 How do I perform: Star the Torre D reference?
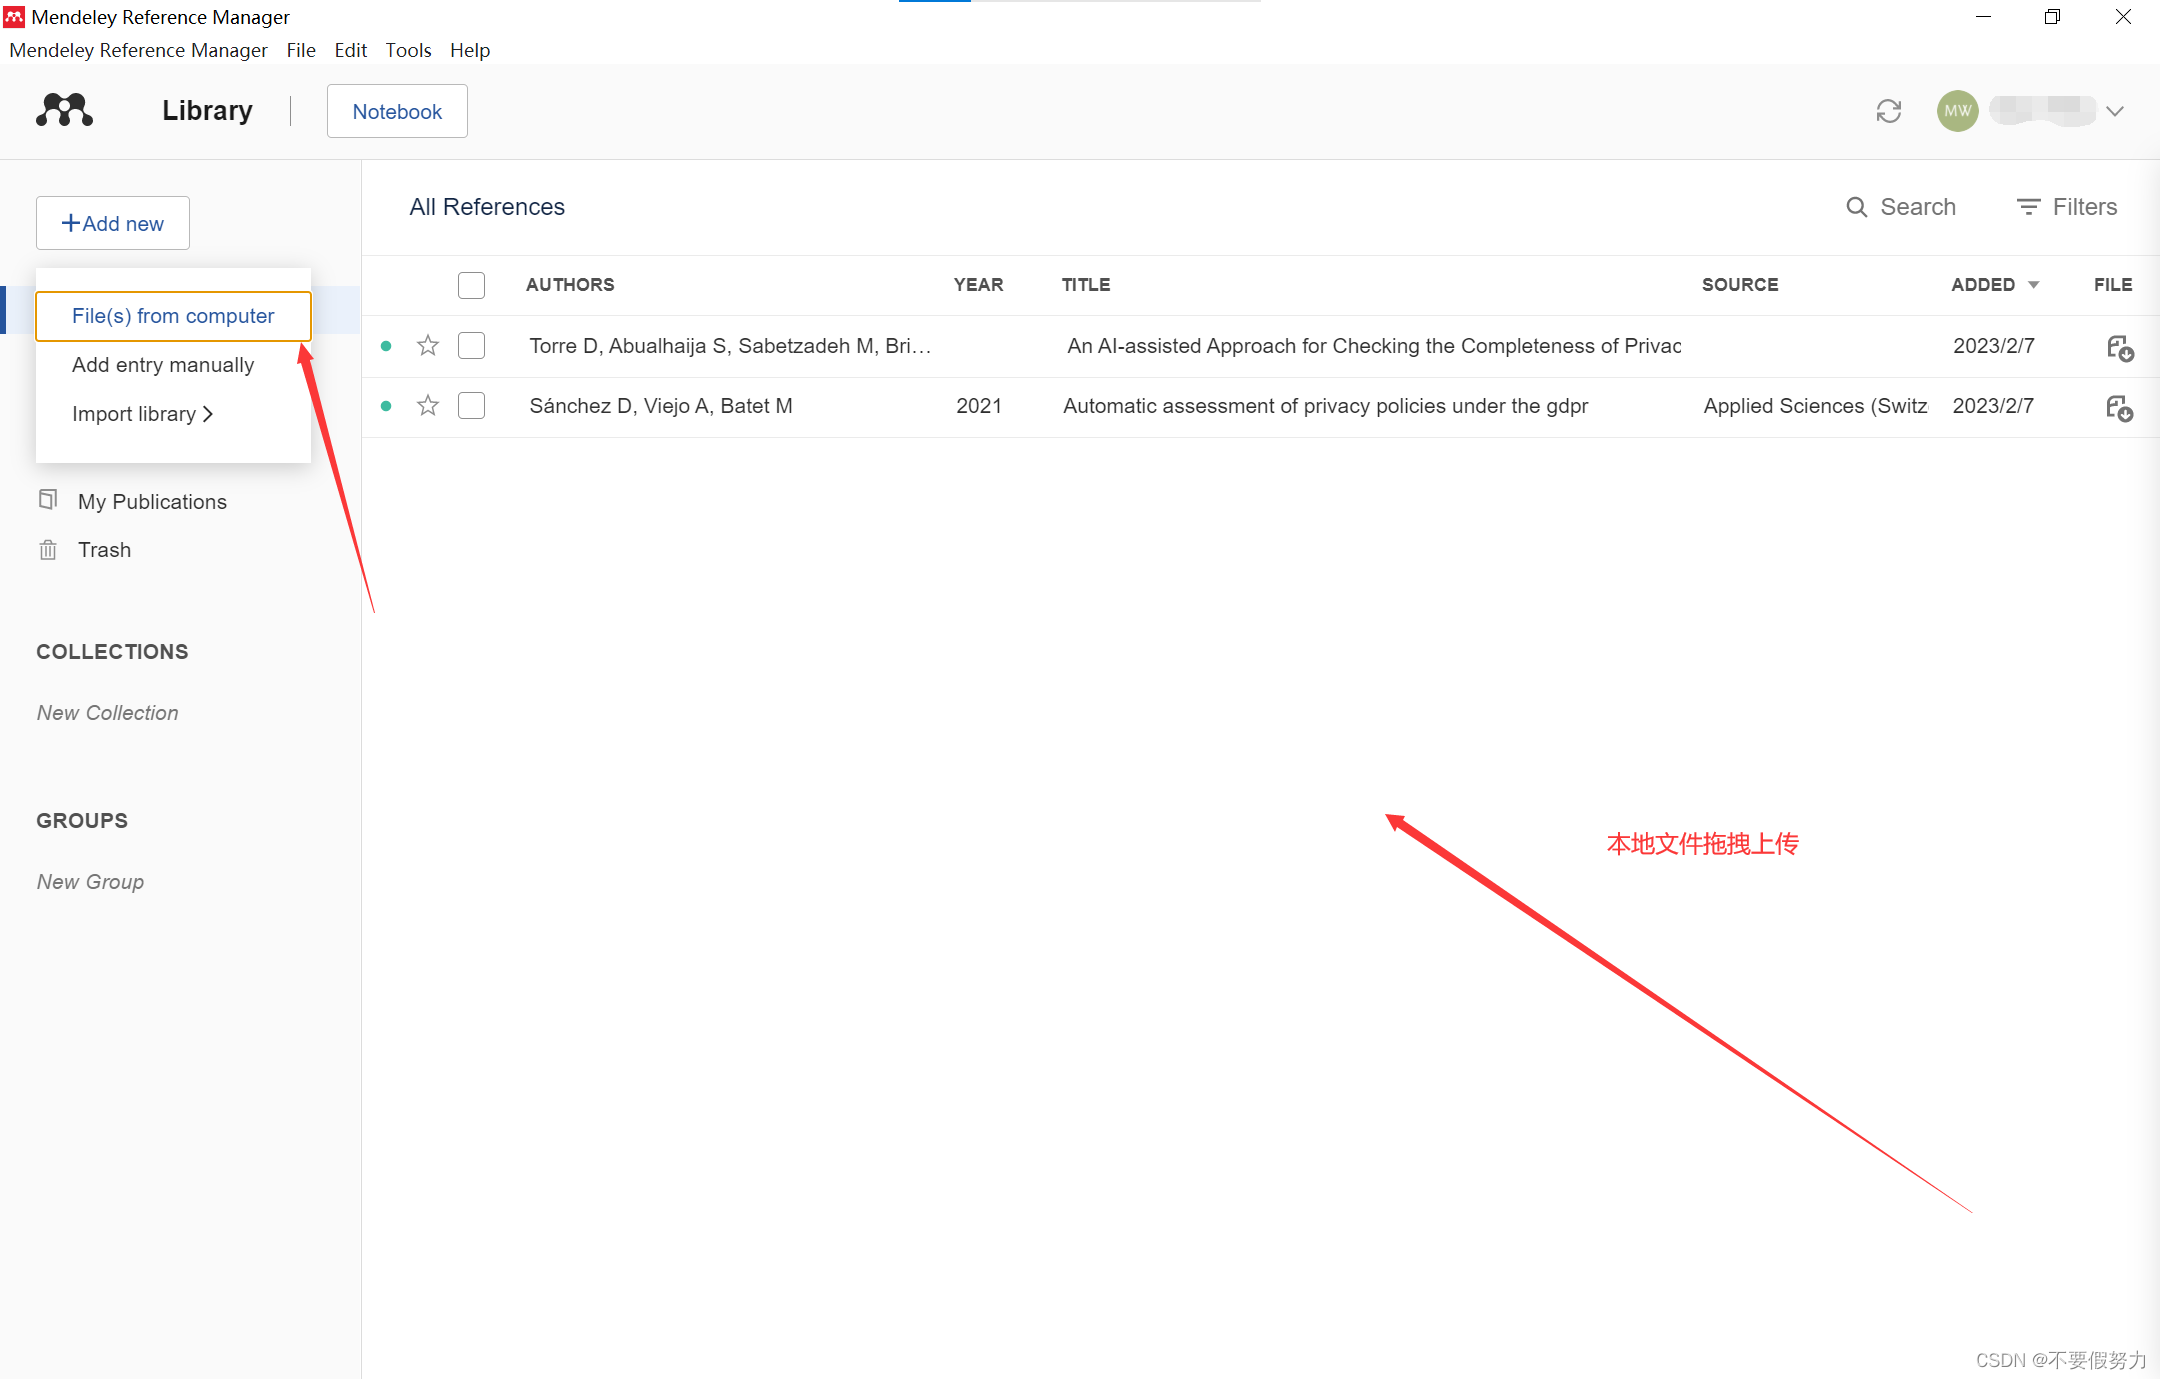coord(428,346)
